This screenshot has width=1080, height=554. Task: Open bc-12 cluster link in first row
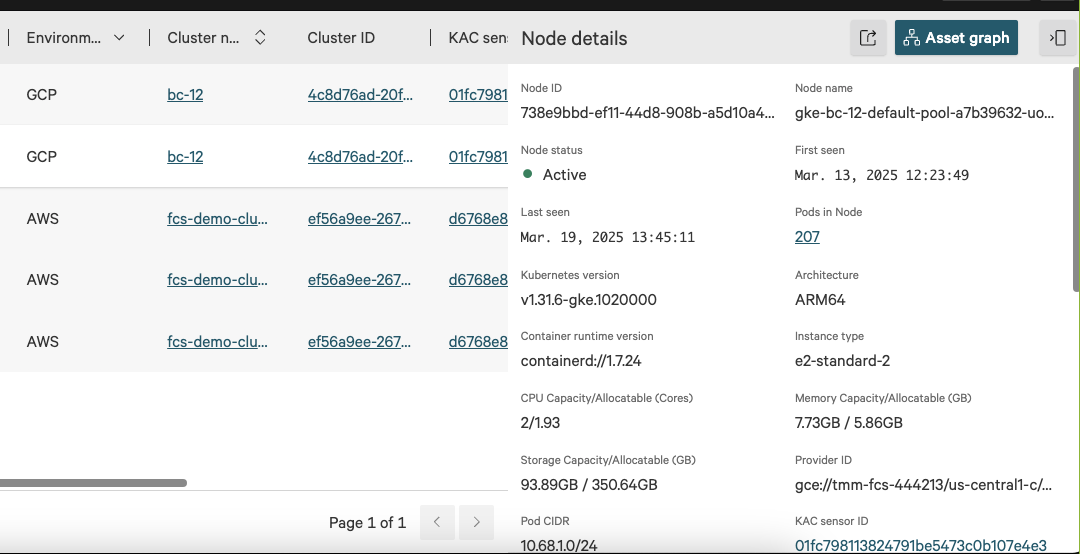(x=185, y=95)
